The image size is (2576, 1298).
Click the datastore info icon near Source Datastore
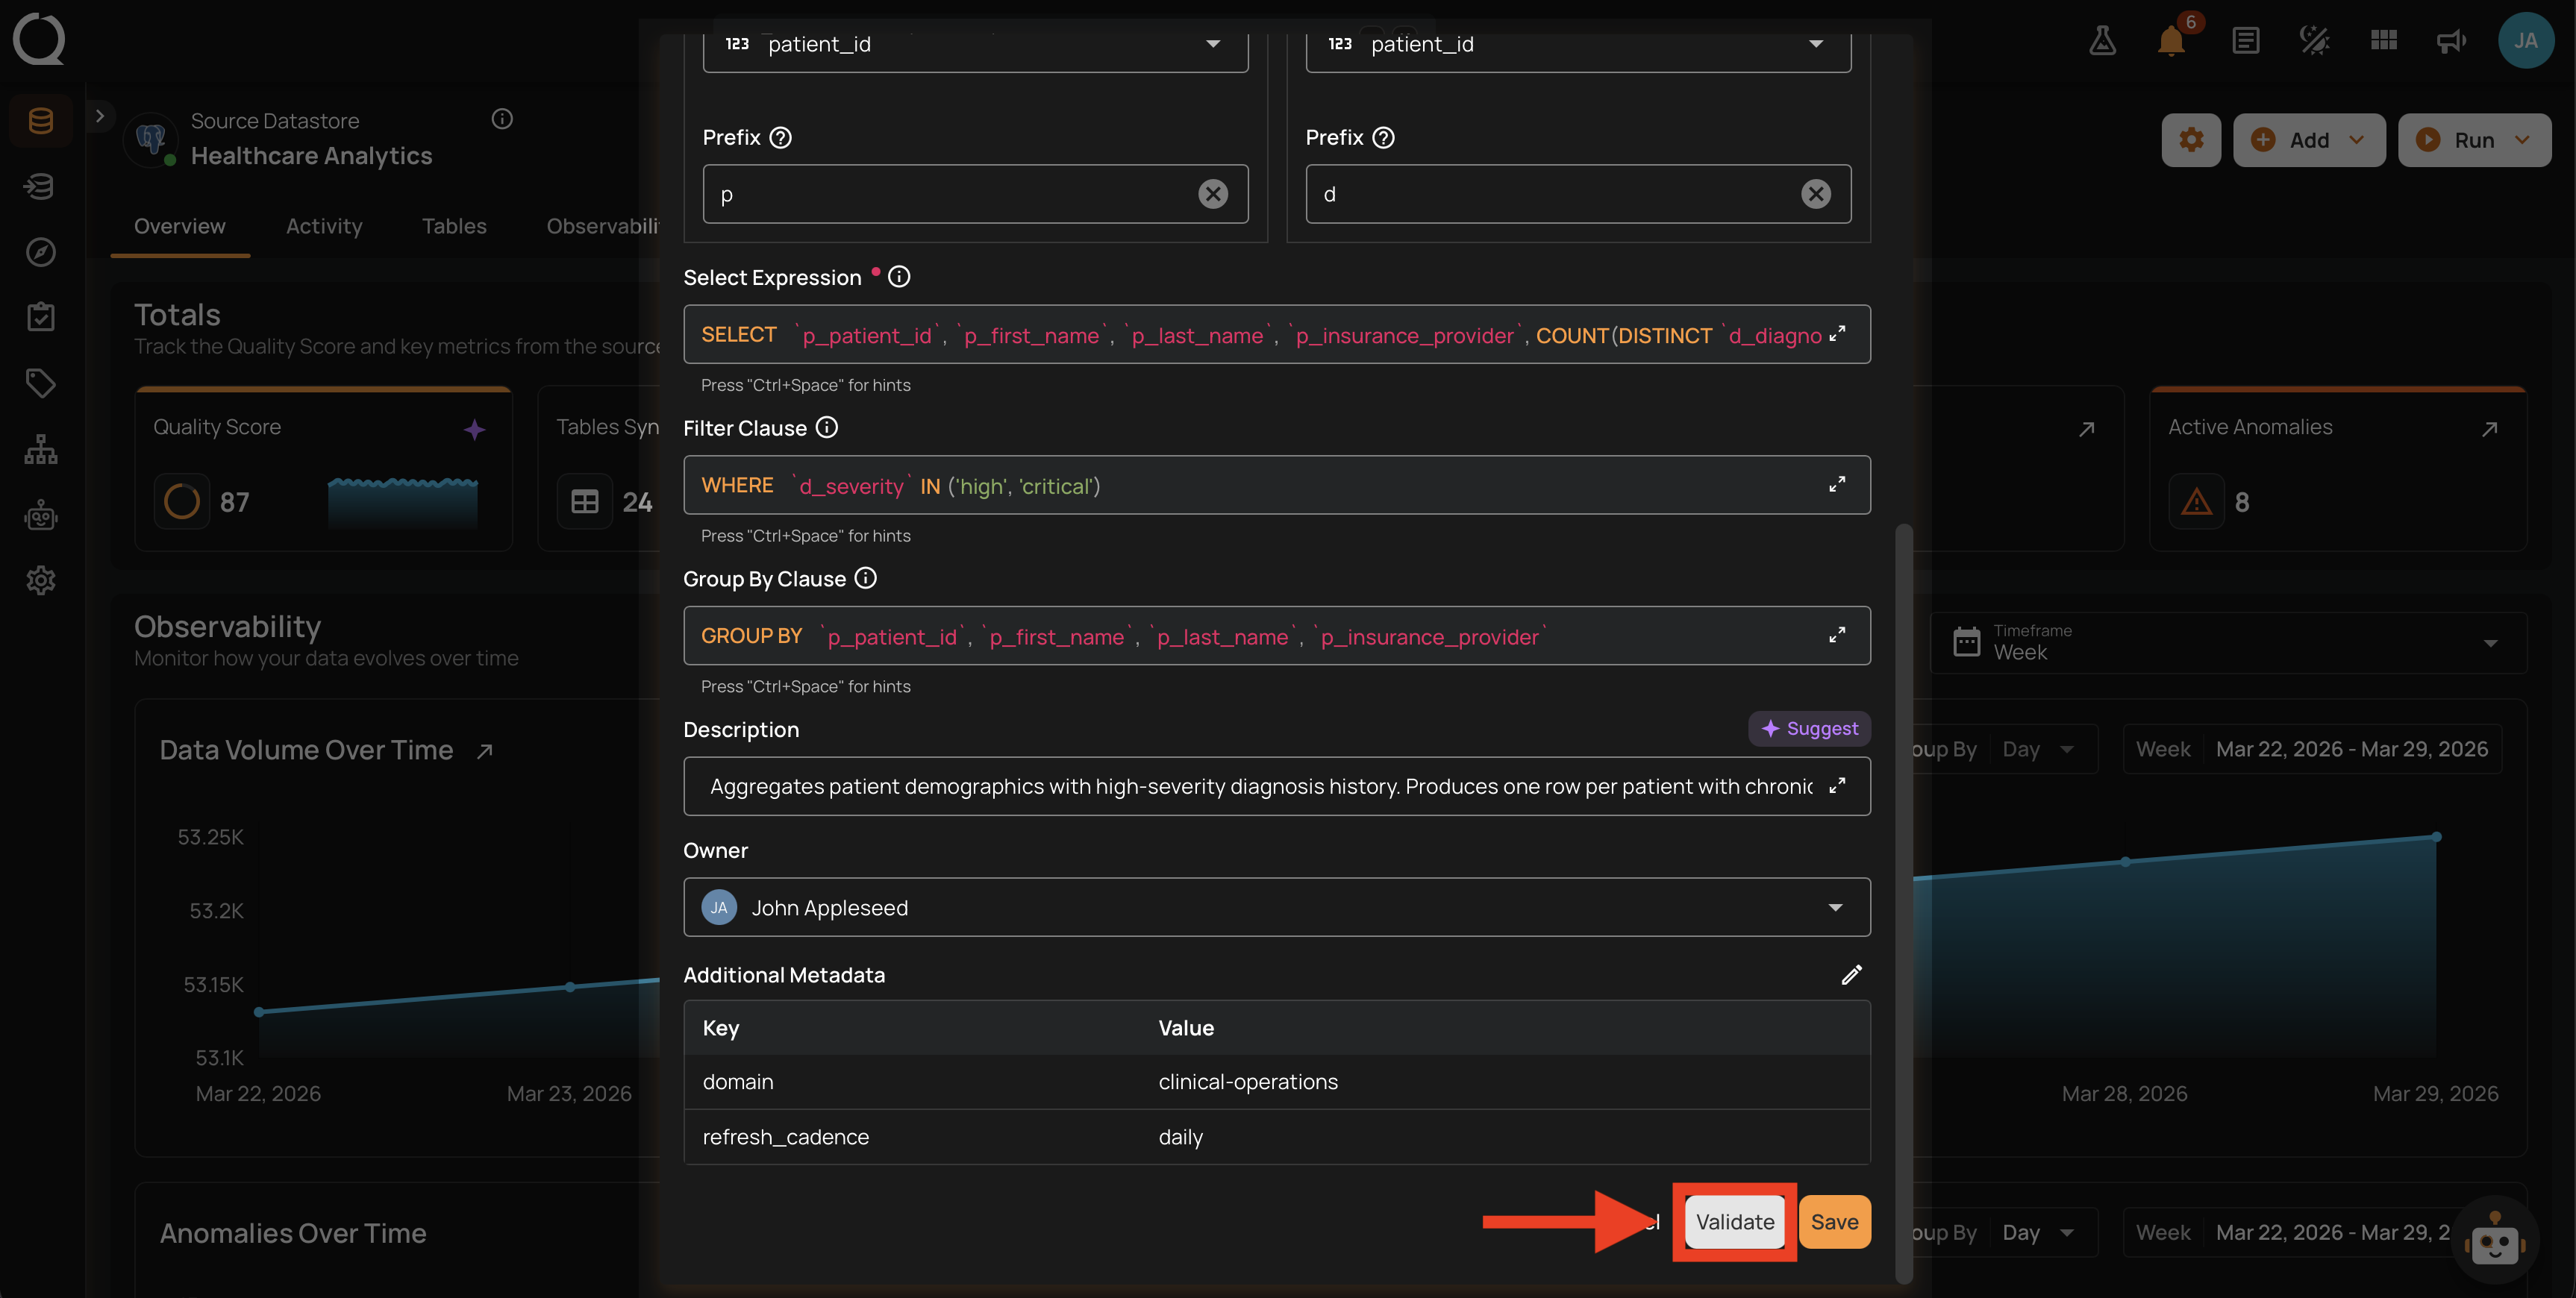pyautogui.click(x=502, y=119)
